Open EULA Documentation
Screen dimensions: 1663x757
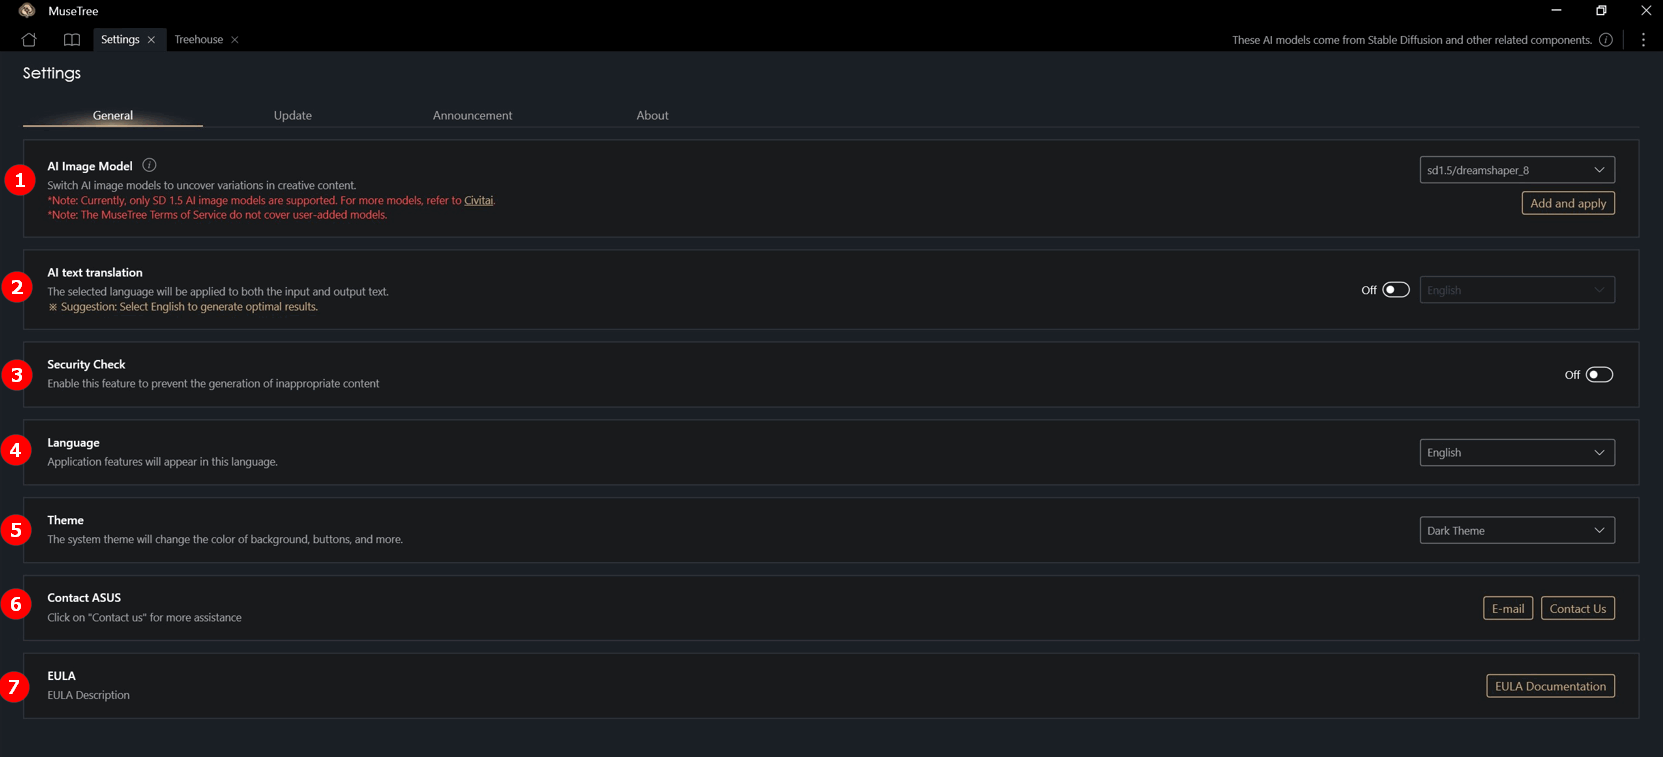point(1550,686)
